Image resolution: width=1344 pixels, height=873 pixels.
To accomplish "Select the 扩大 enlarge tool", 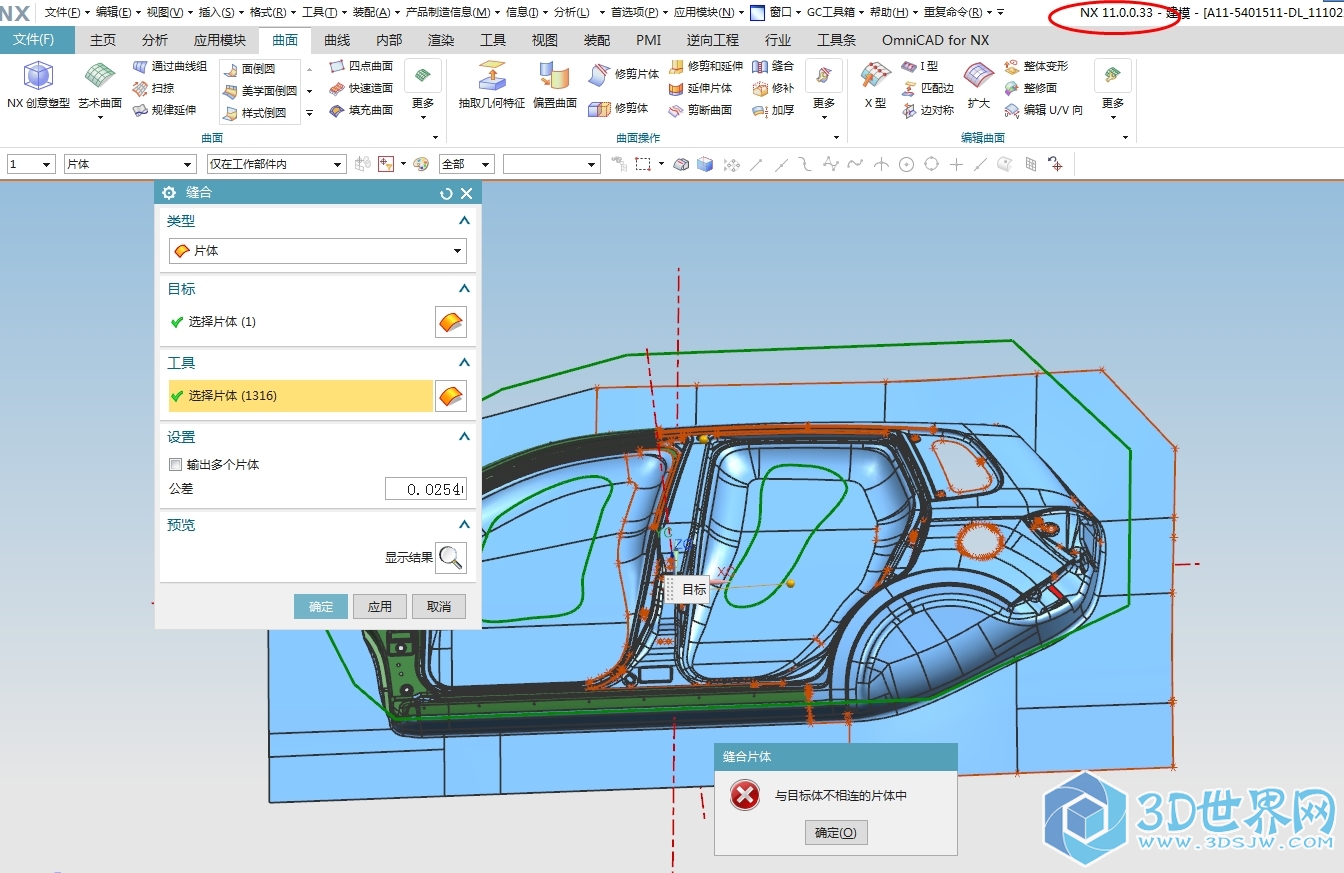I will coord(978,85).
